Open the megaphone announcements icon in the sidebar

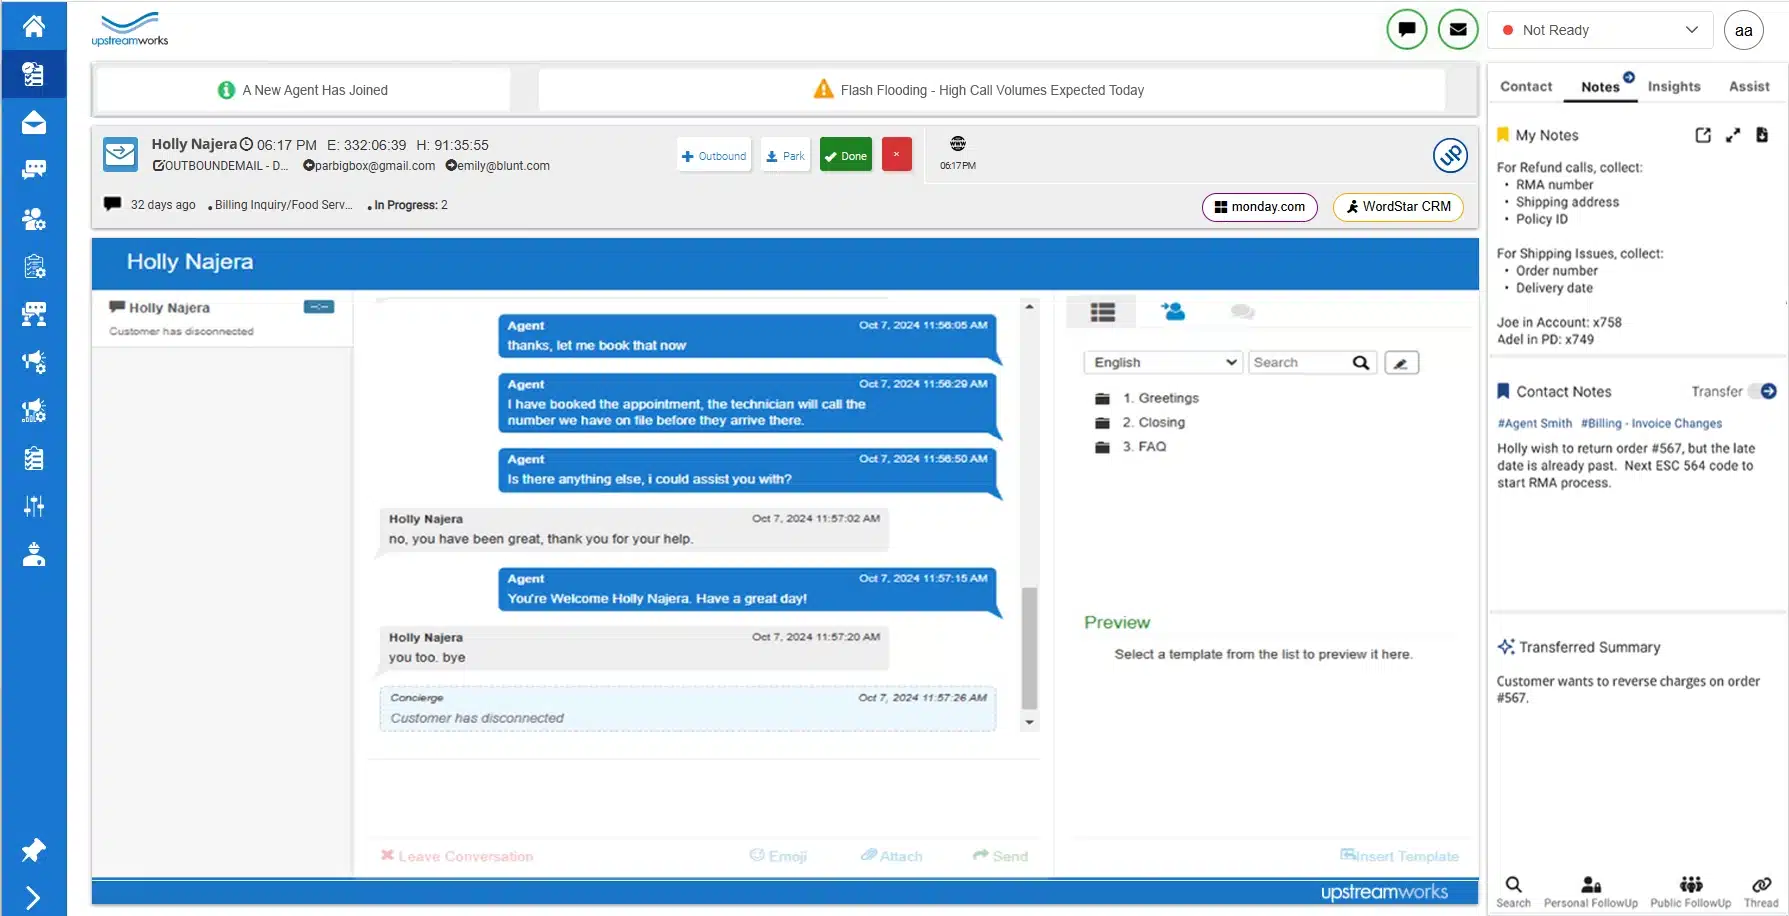33,361
